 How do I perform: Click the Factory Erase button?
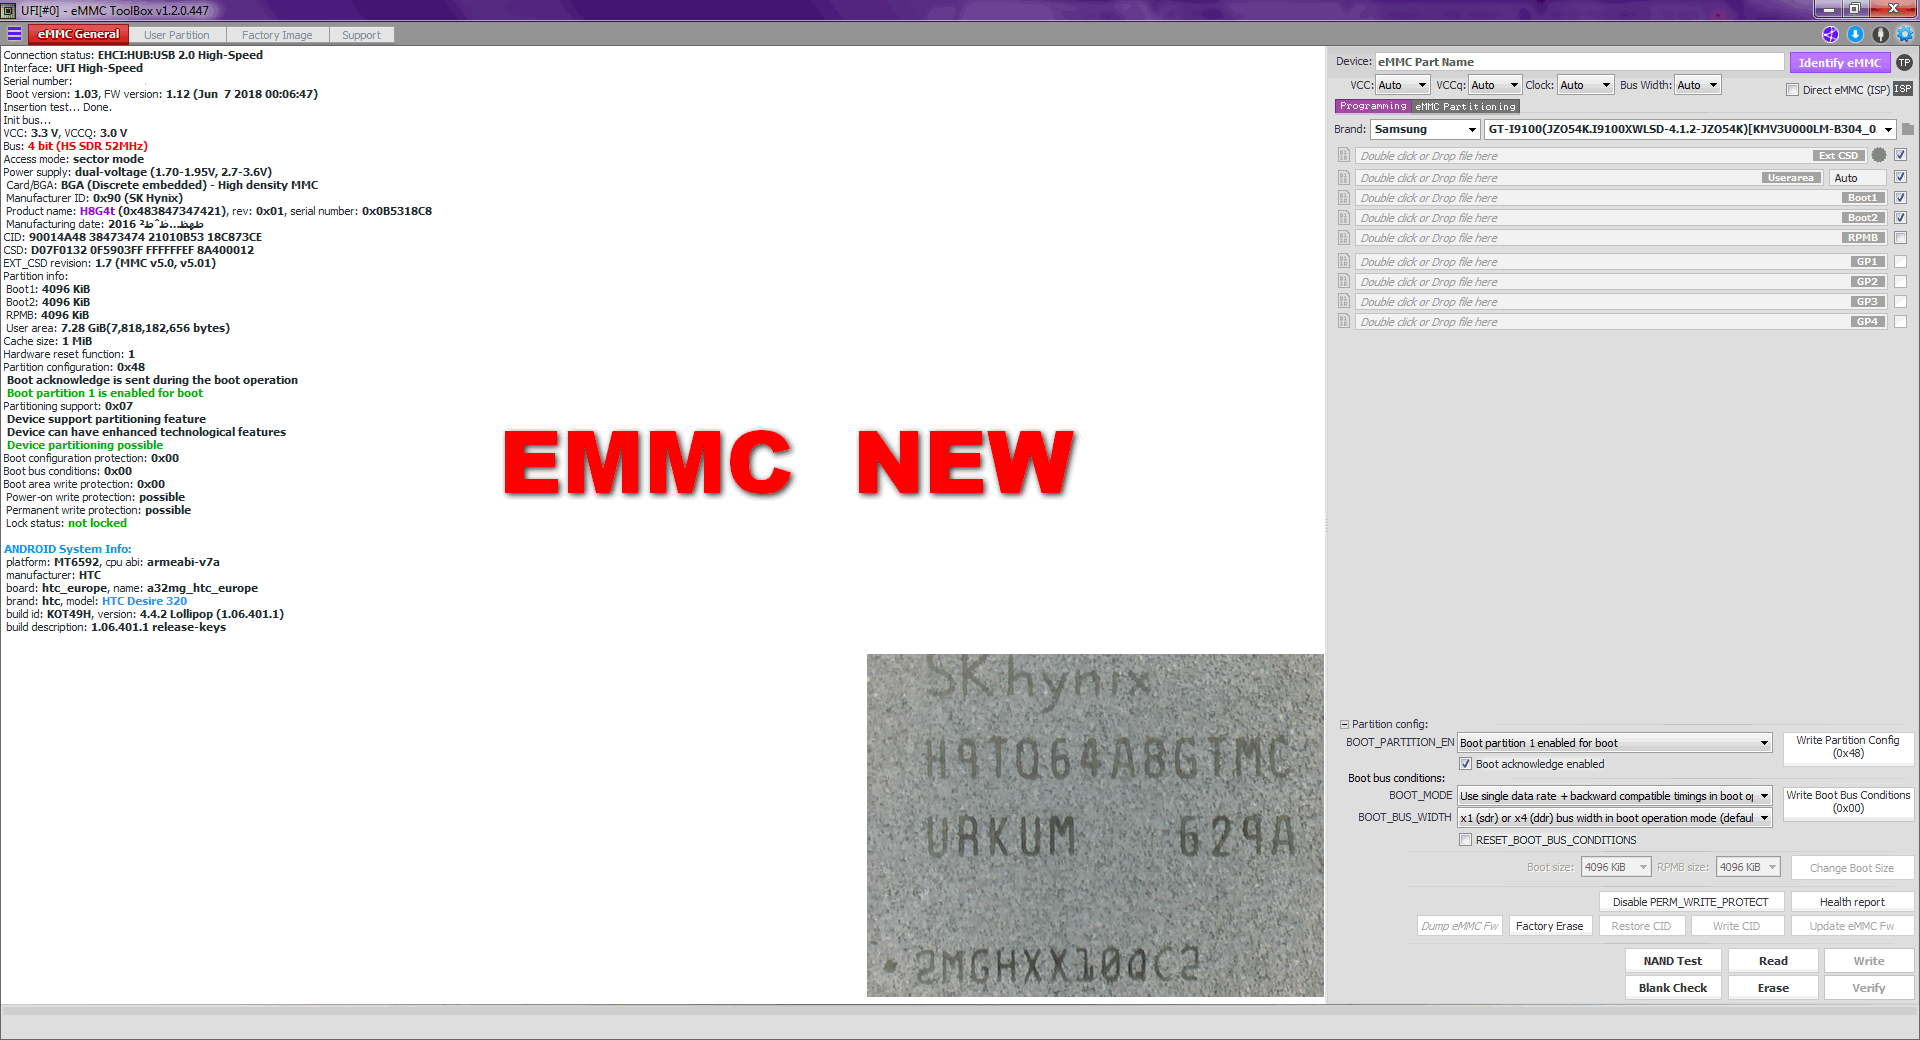click(1549, 926)
